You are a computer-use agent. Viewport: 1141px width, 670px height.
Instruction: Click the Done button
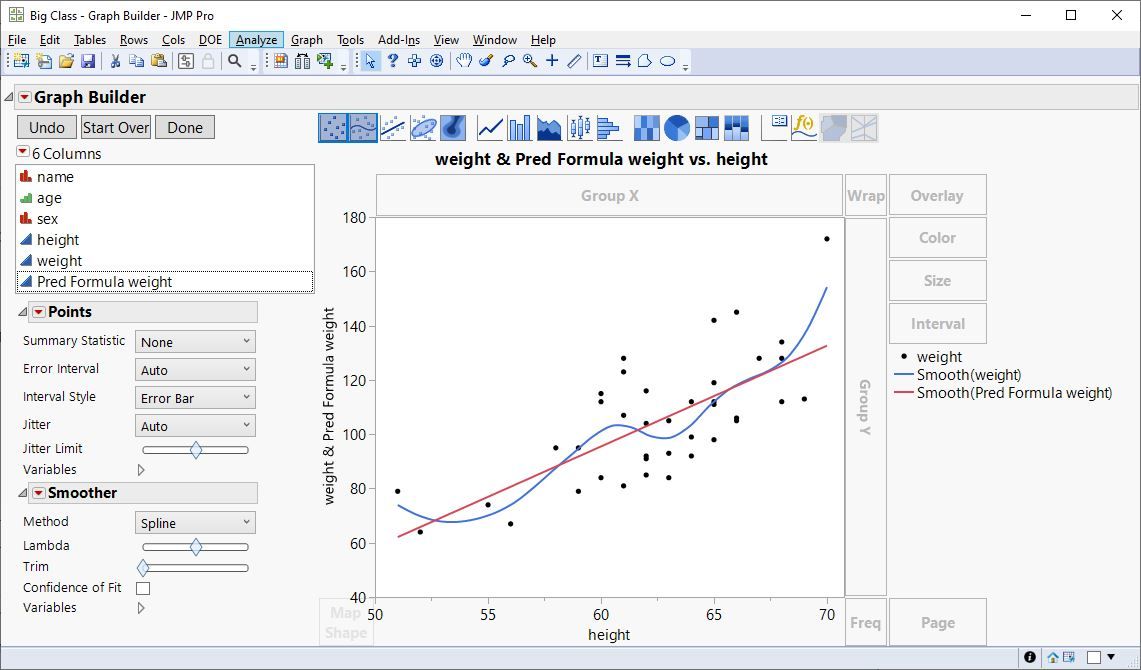click(x=185, y=127)
